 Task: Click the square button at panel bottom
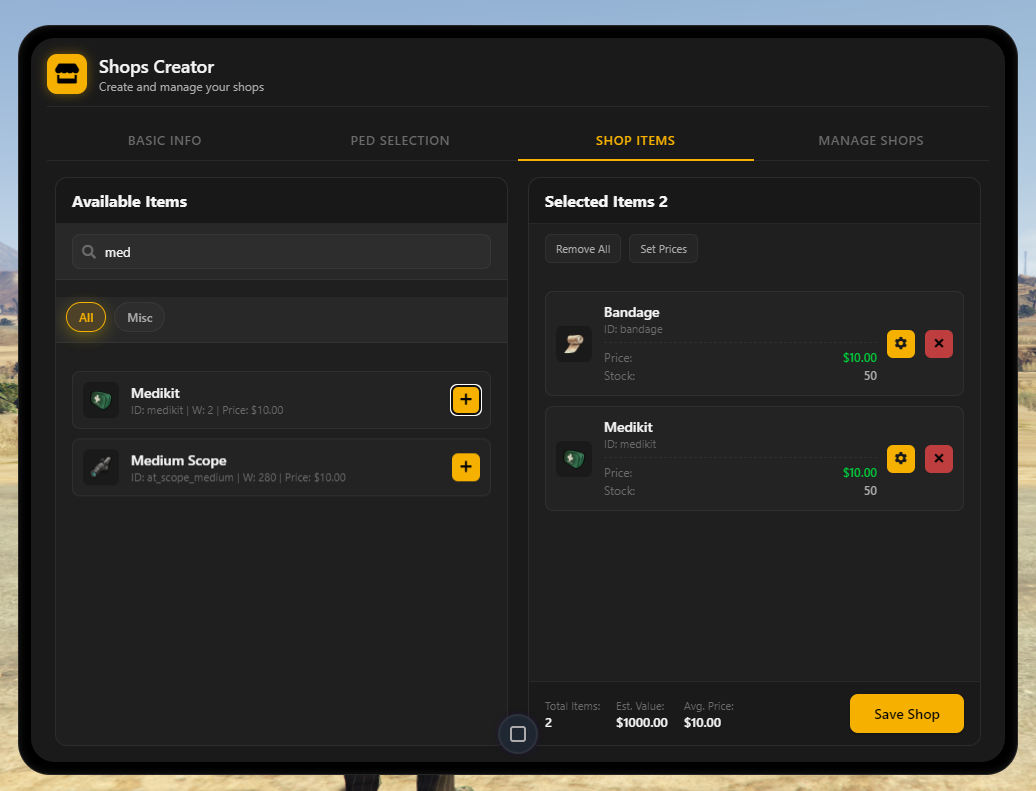coord(518,734)
